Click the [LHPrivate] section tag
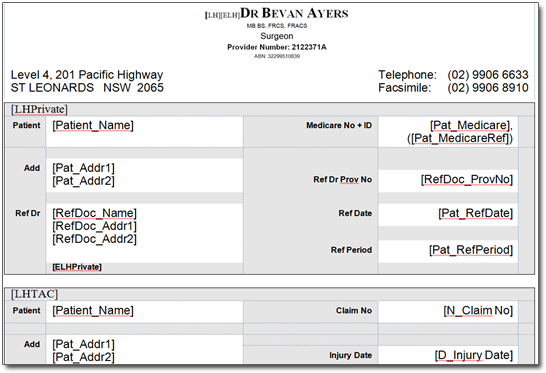546x373 pixels. point(39,109)
